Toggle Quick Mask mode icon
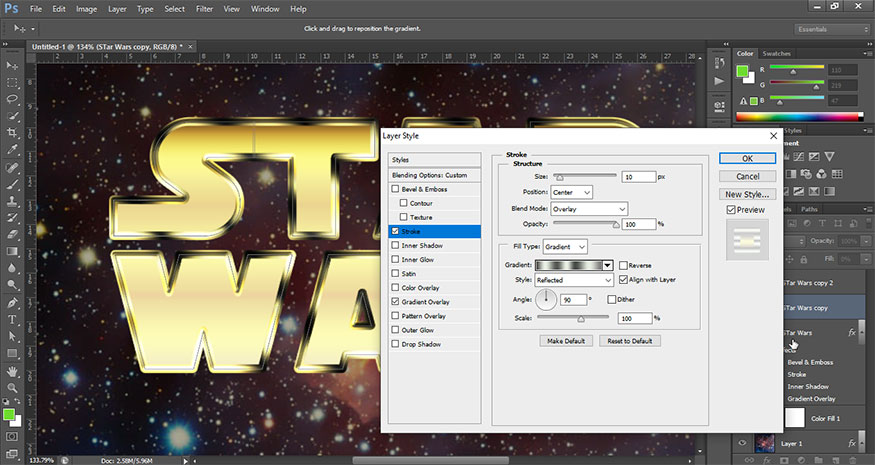 [12, 436]
